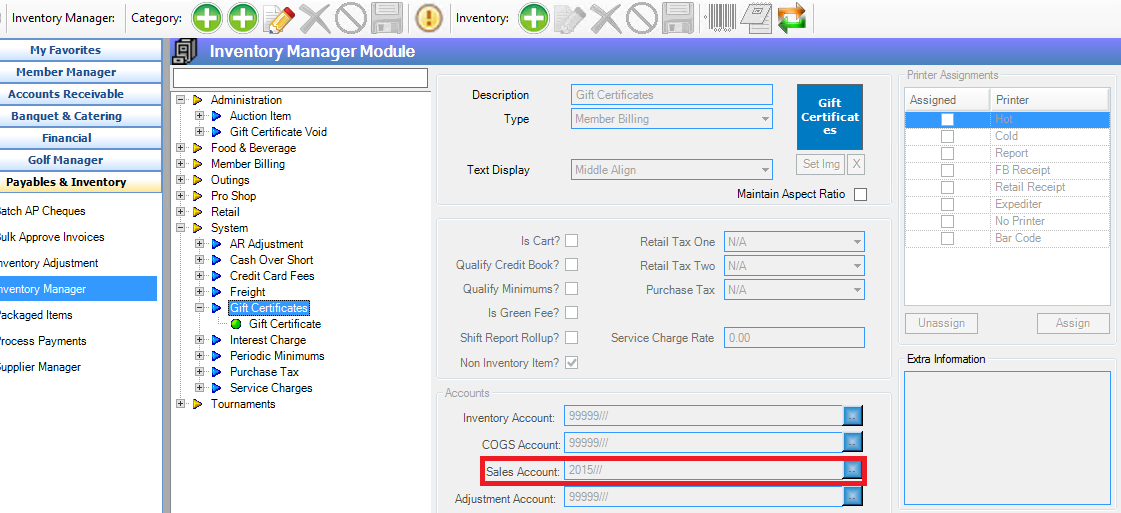Screen dimensions: 1121x513
Task: Click the orange-green refresh arrows icon
Action: tap(791, 17)
